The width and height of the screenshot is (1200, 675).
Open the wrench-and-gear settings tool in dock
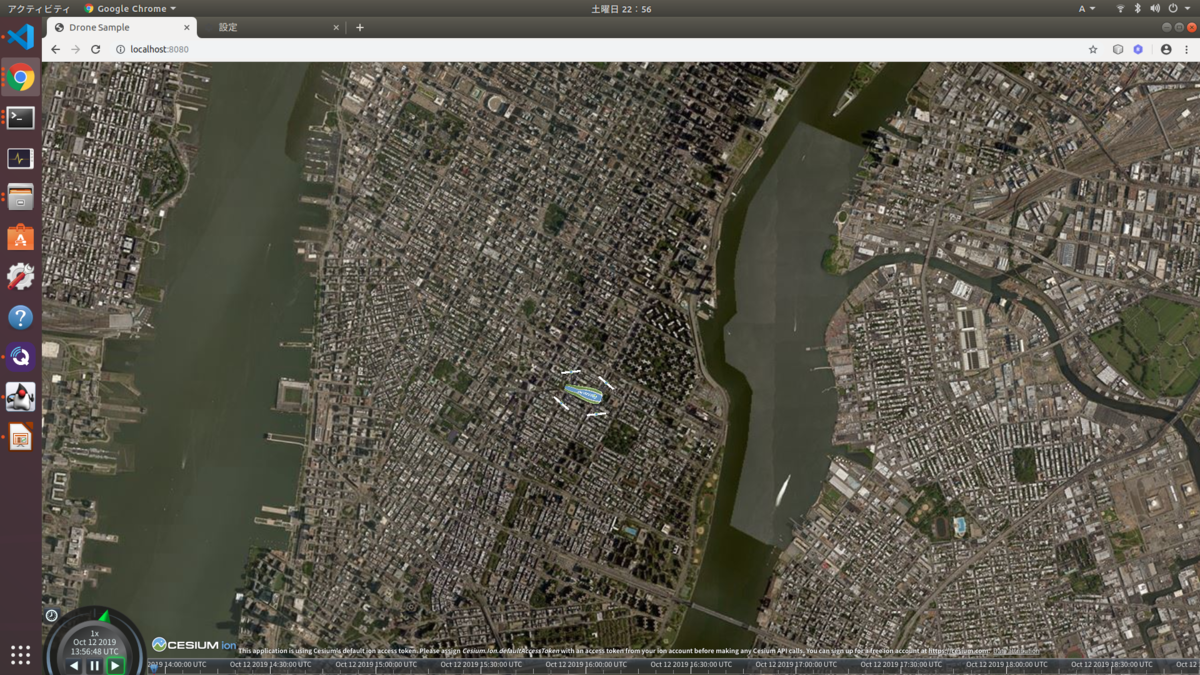(x=20, y=277)
